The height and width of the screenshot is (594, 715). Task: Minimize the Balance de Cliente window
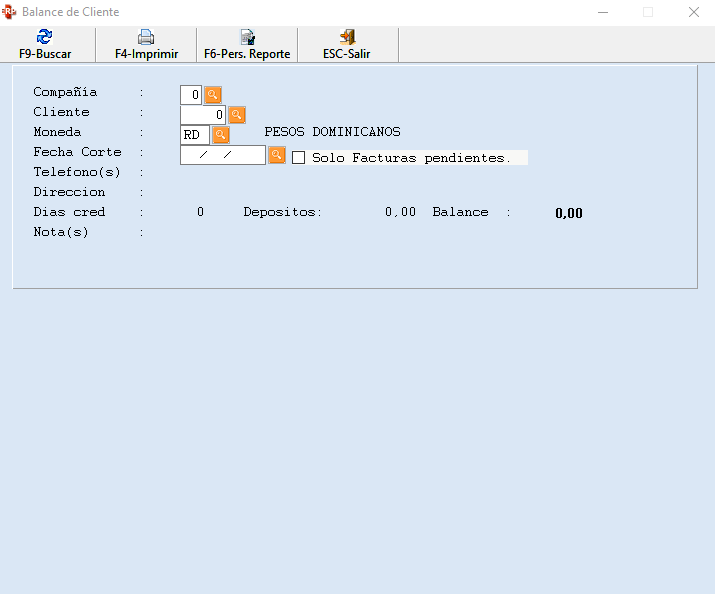[602, 12]
